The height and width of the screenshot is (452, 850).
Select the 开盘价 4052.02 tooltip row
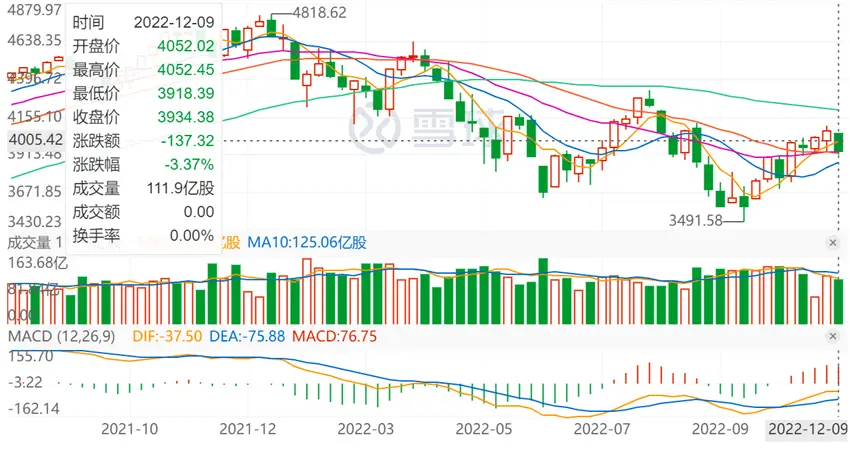(144, 46)
